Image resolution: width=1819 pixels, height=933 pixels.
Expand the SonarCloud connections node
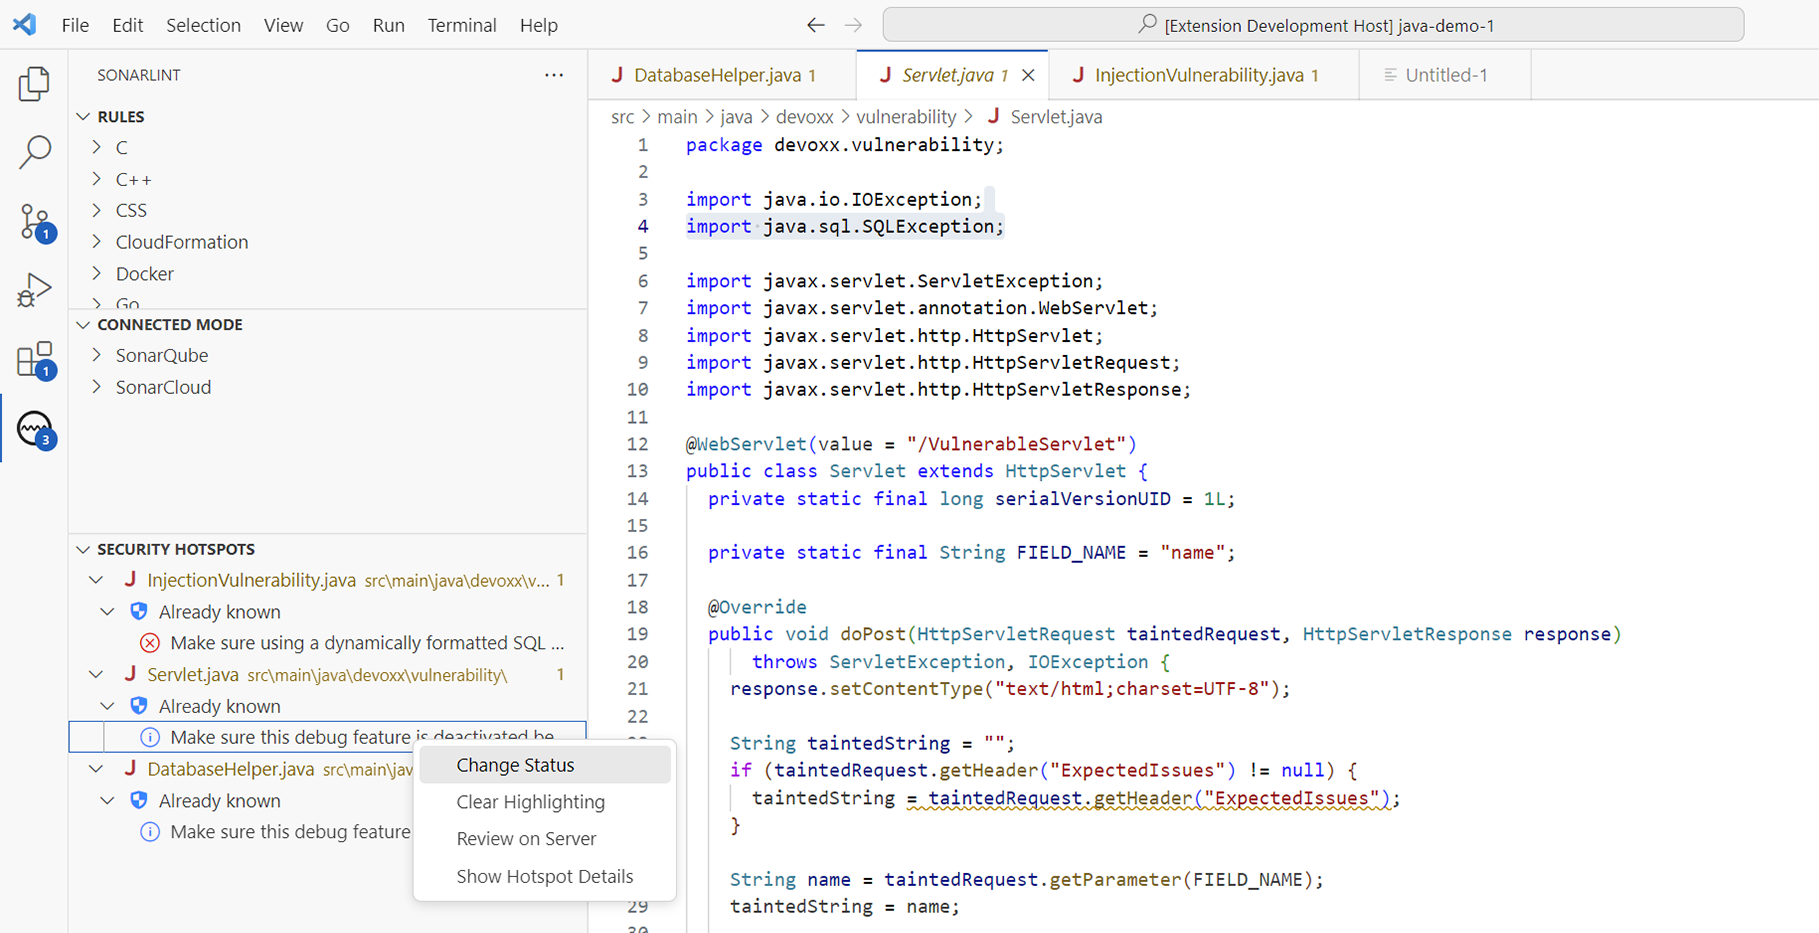(x=97, y=387)
